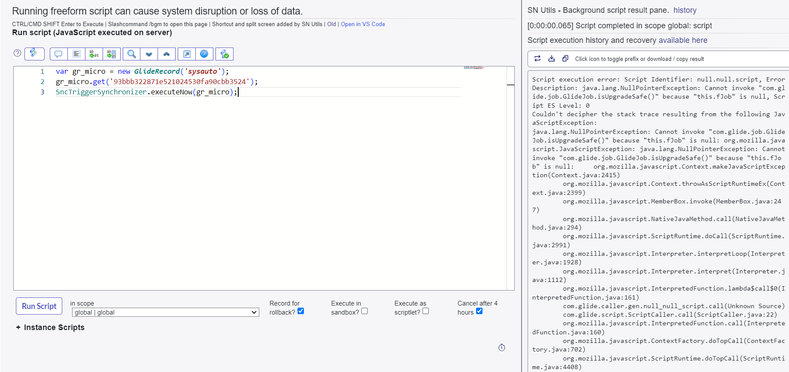Click the full screen editor icon
The height and width of the screenshot is (372, 789).
187,54
